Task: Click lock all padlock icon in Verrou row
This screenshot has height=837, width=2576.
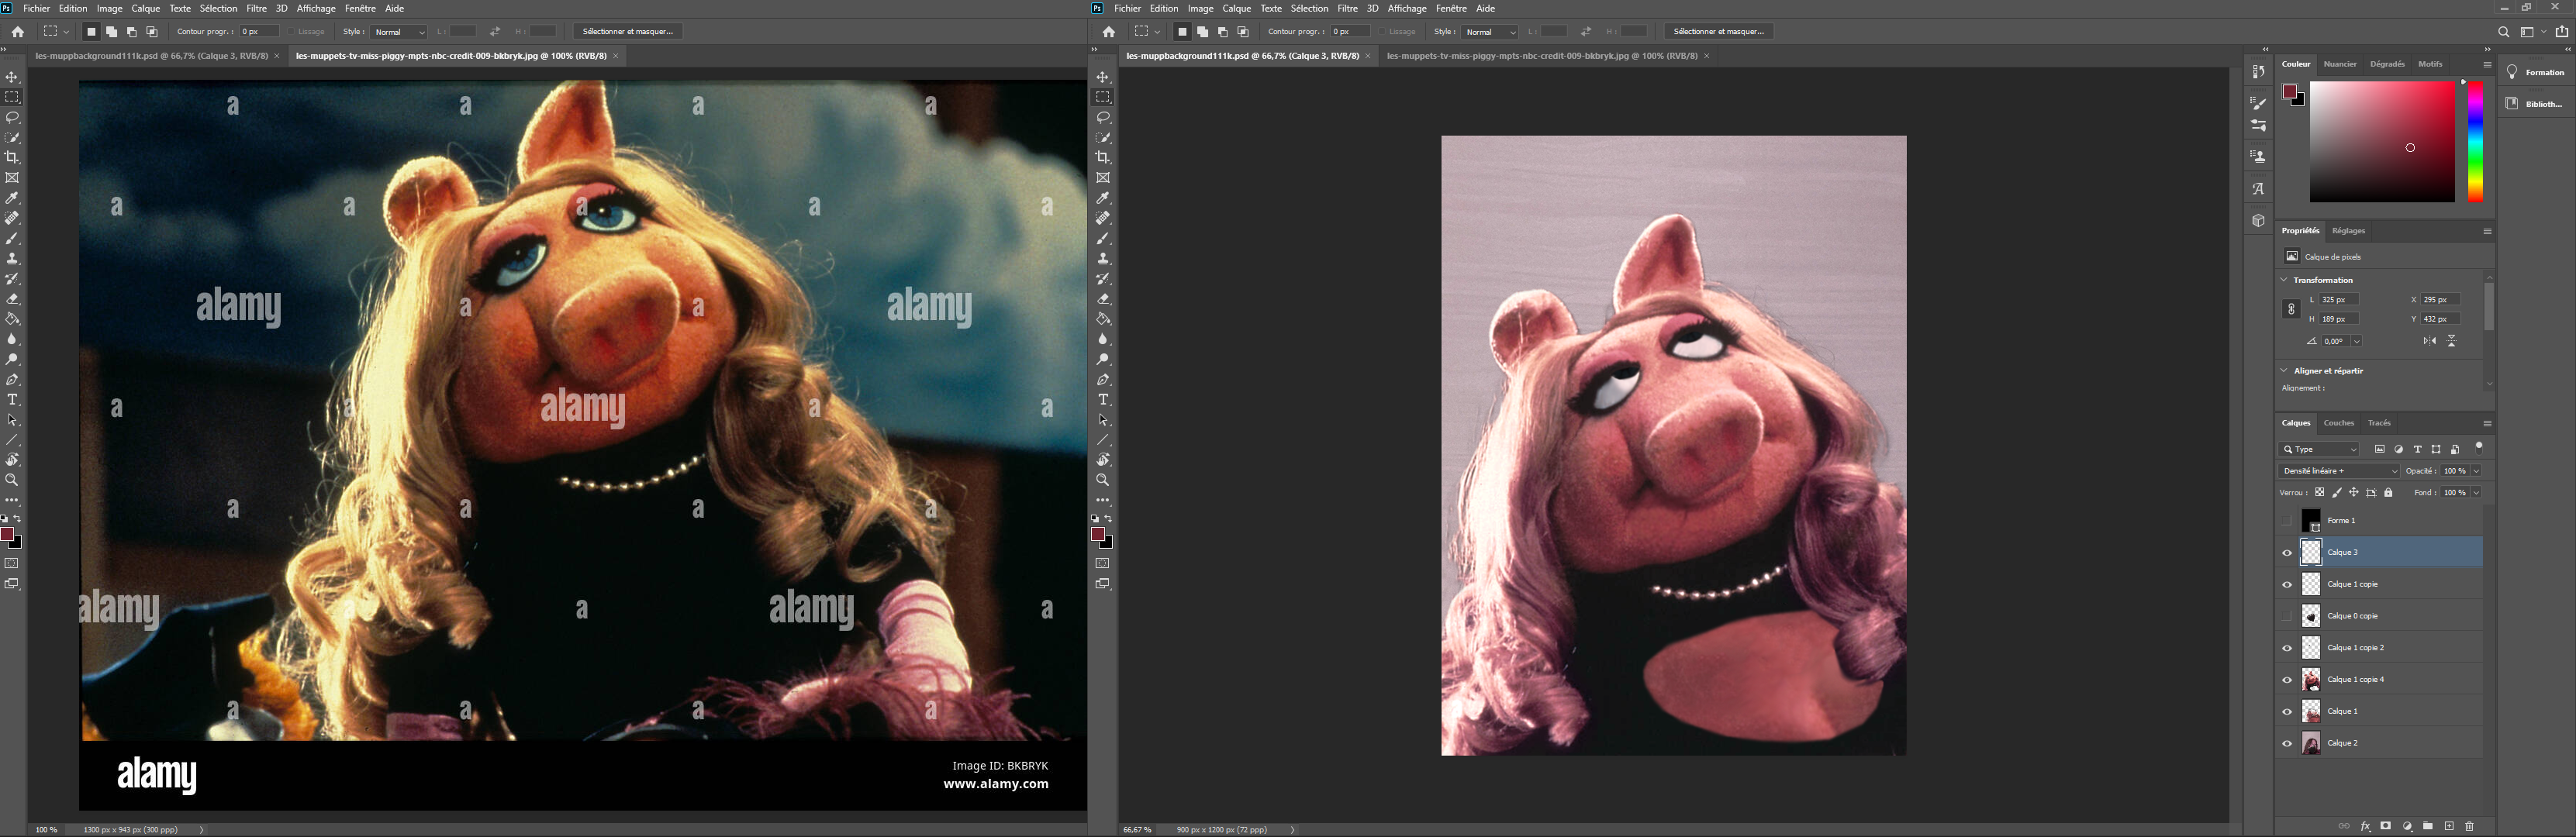Action: (2389, 492)
